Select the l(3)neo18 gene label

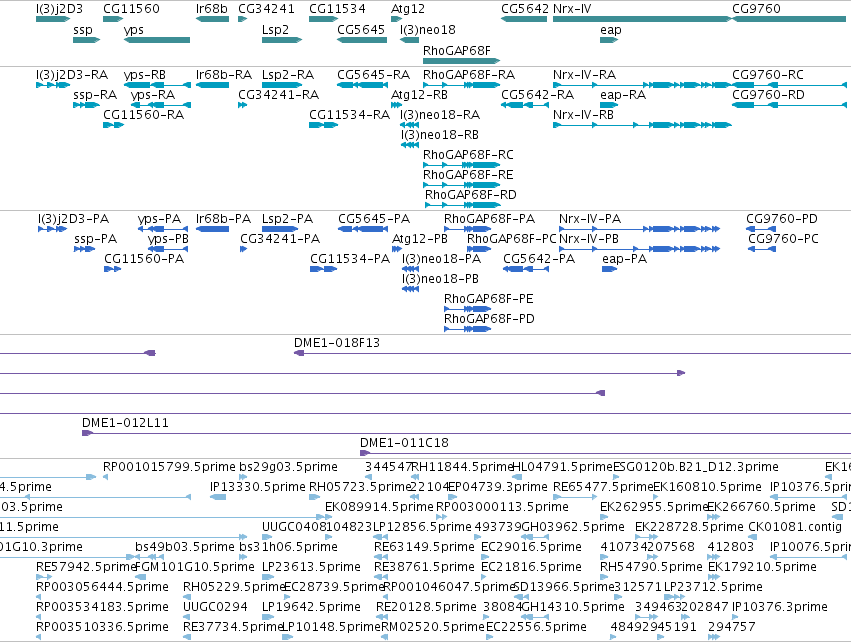(x=428, y=30)
